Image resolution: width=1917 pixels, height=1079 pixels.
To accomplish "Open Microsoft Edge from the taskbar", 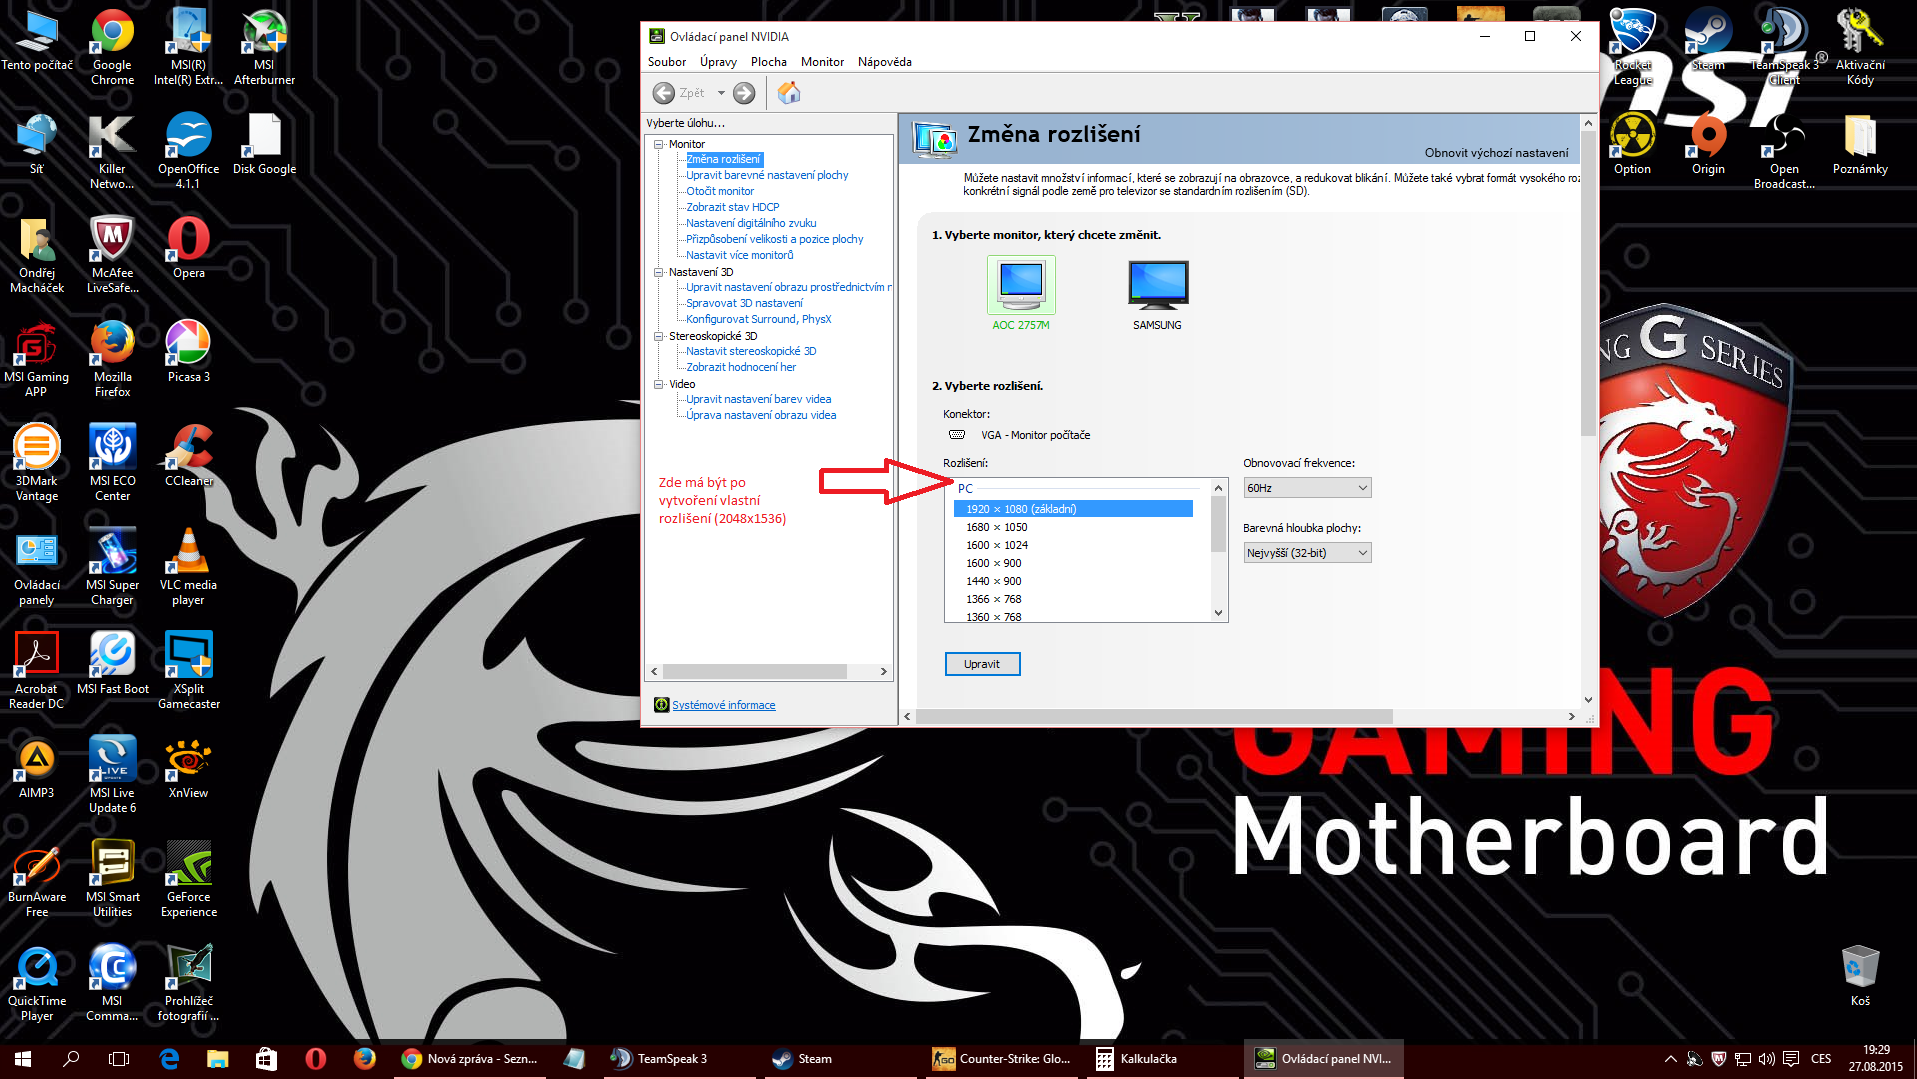I will click(x=169, y=1058).
